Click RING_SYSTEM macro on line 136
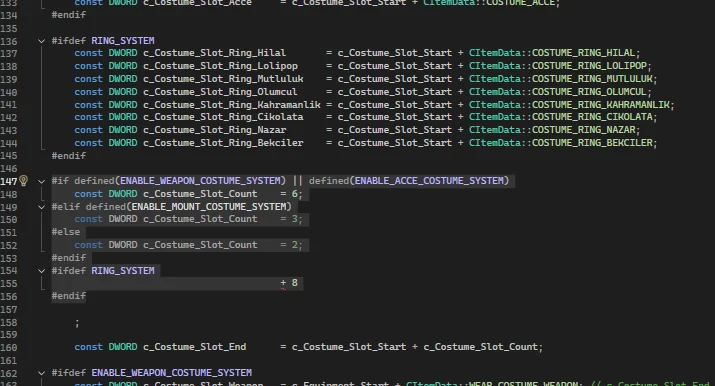Screen dimensions: 715x386 (x=123, y=41)
